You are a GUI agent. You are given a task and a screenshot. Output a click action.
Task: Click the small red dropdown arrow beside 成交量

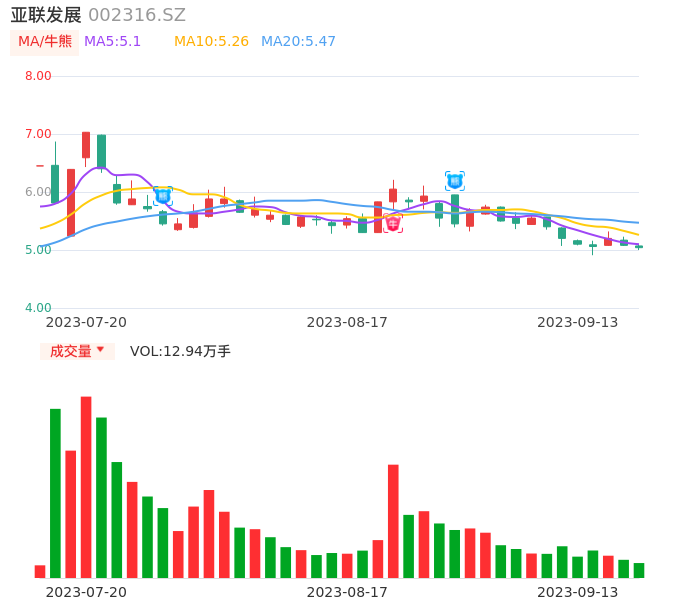coord(101,349)
